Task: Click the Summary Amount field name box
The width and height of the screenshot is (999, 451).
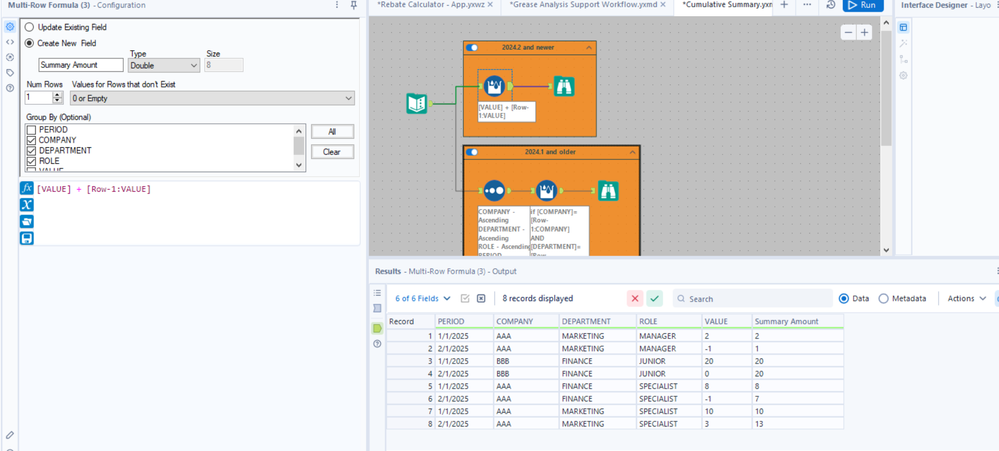Action: click(81, 65)
